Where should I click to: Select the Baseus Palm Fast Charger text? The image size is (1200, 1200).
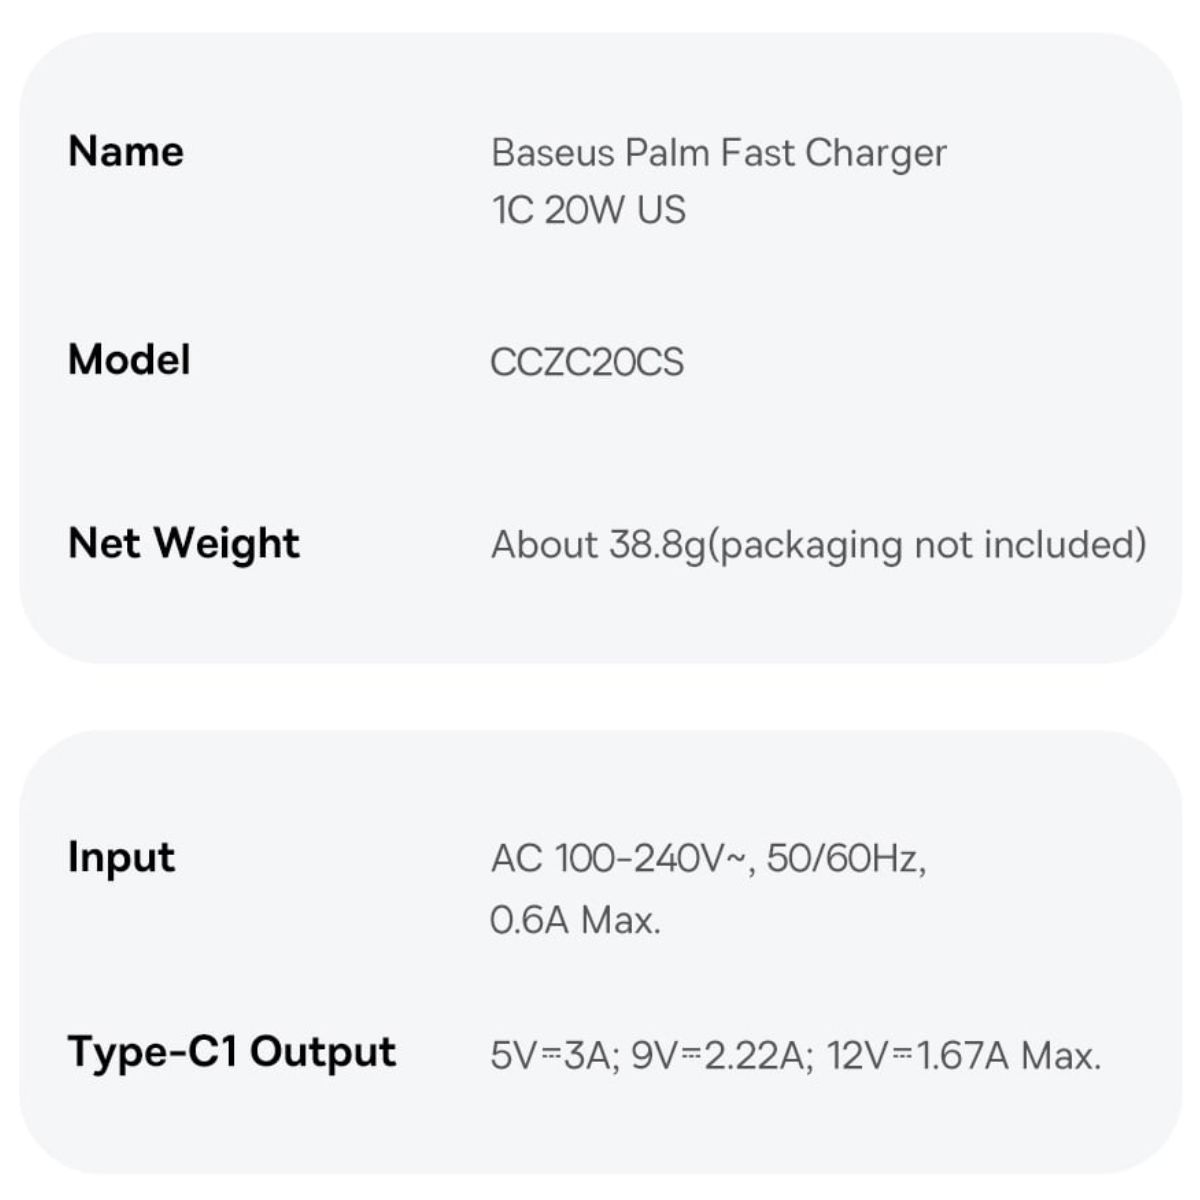[718, 153]
